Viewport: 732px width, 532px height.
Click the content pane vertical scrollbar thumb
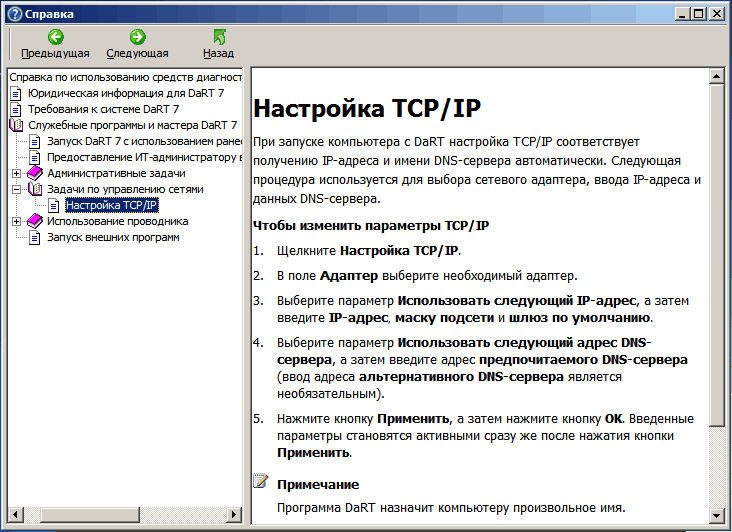(x=716, y=255)
